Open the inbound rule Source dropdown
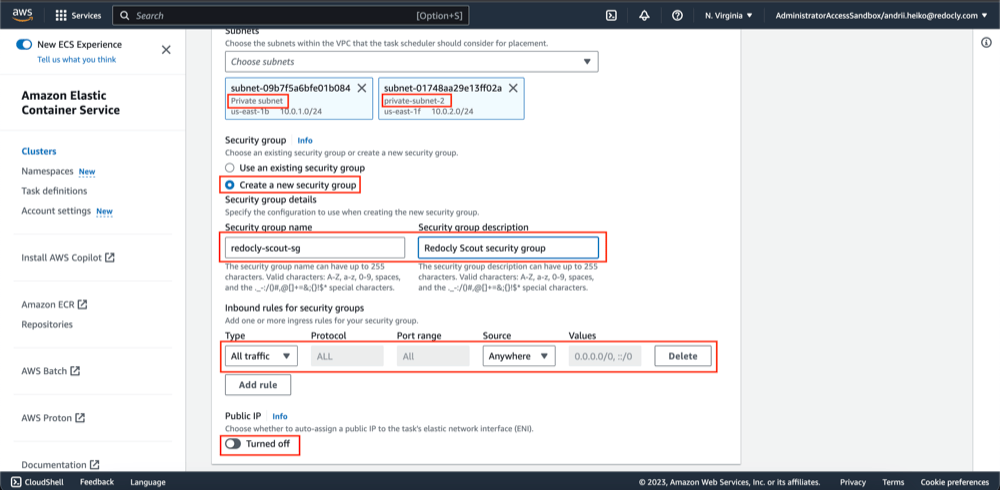Screen dimensions: 1000x490 (x=519, y=356)
